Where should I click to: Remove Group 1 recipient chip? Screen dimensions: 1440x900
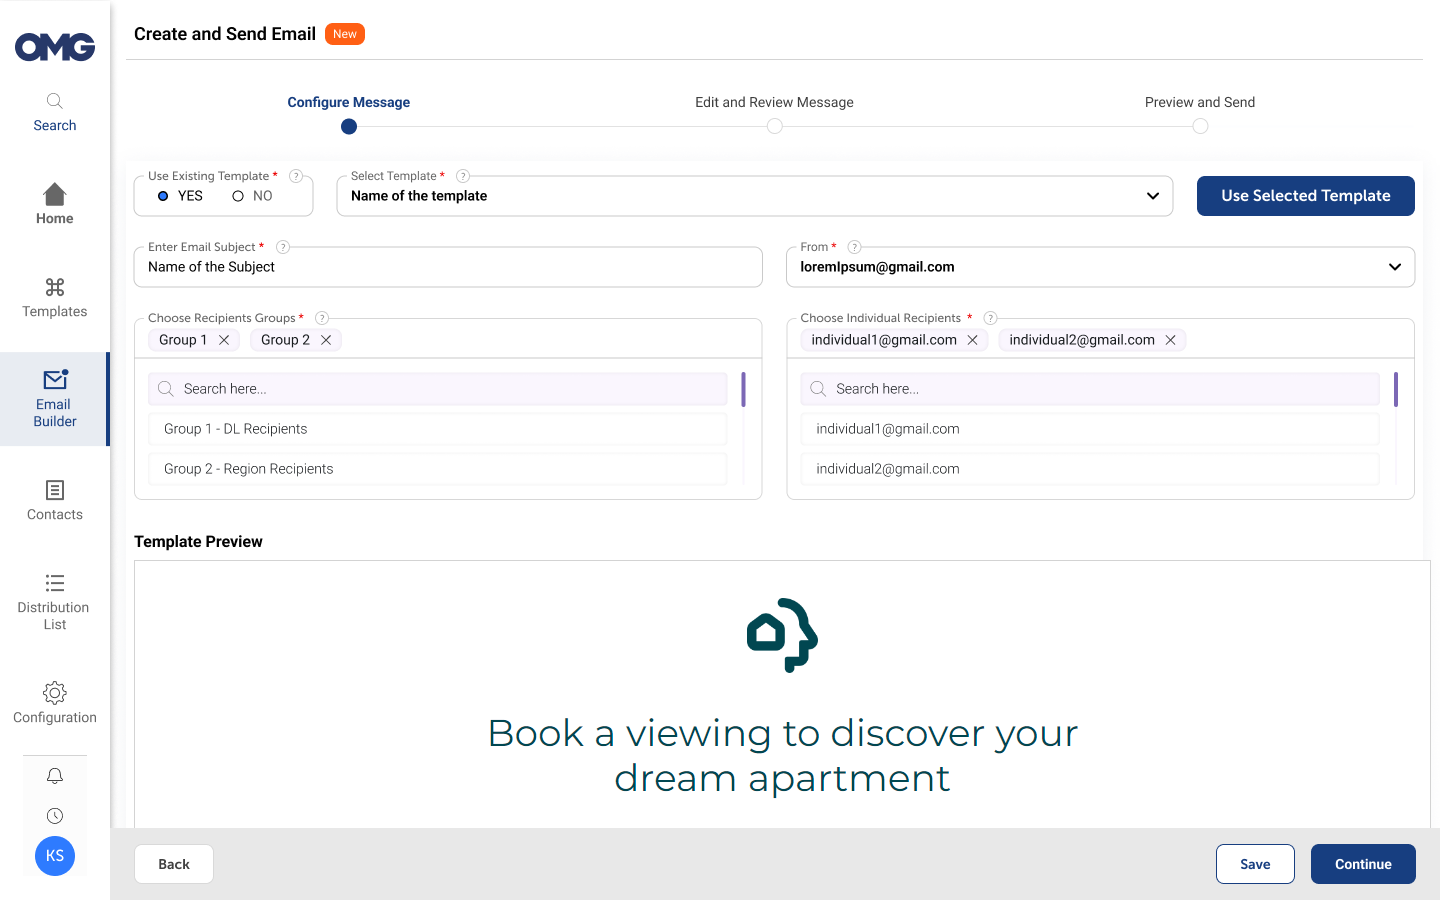click(224, 340)
